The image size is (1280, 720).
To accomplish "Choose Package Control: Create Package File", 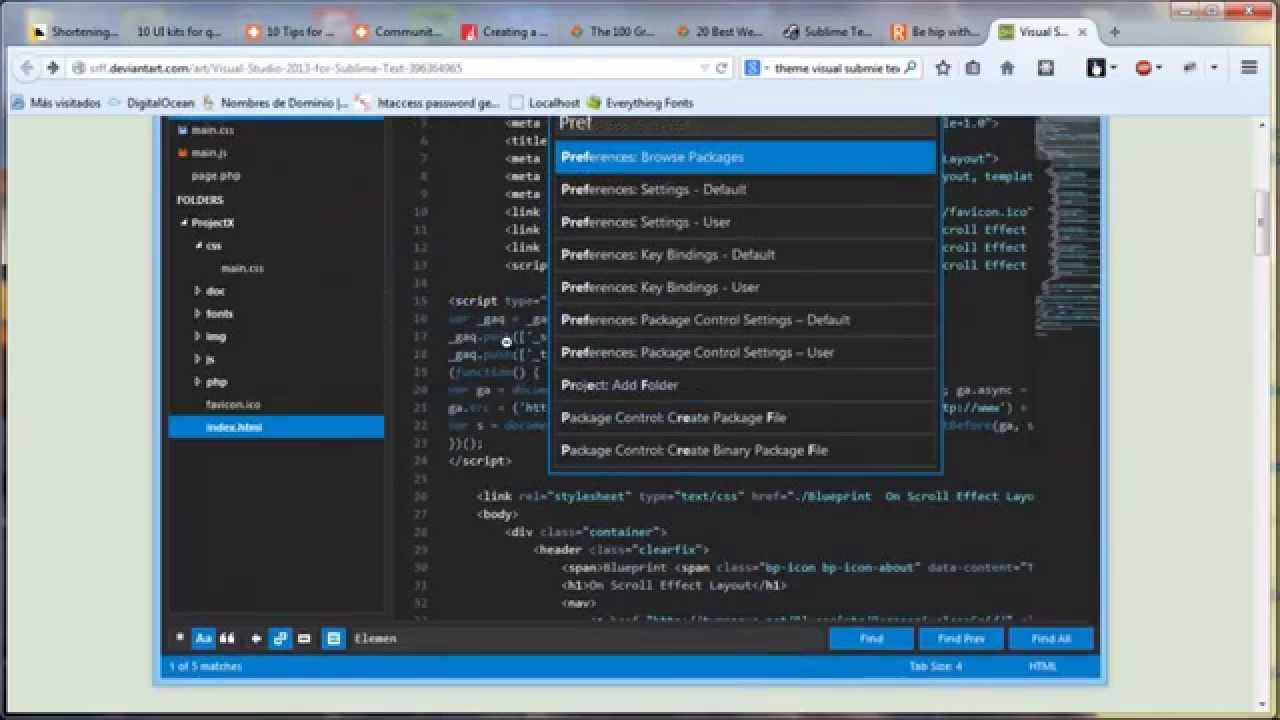I will tap(745, 417).
